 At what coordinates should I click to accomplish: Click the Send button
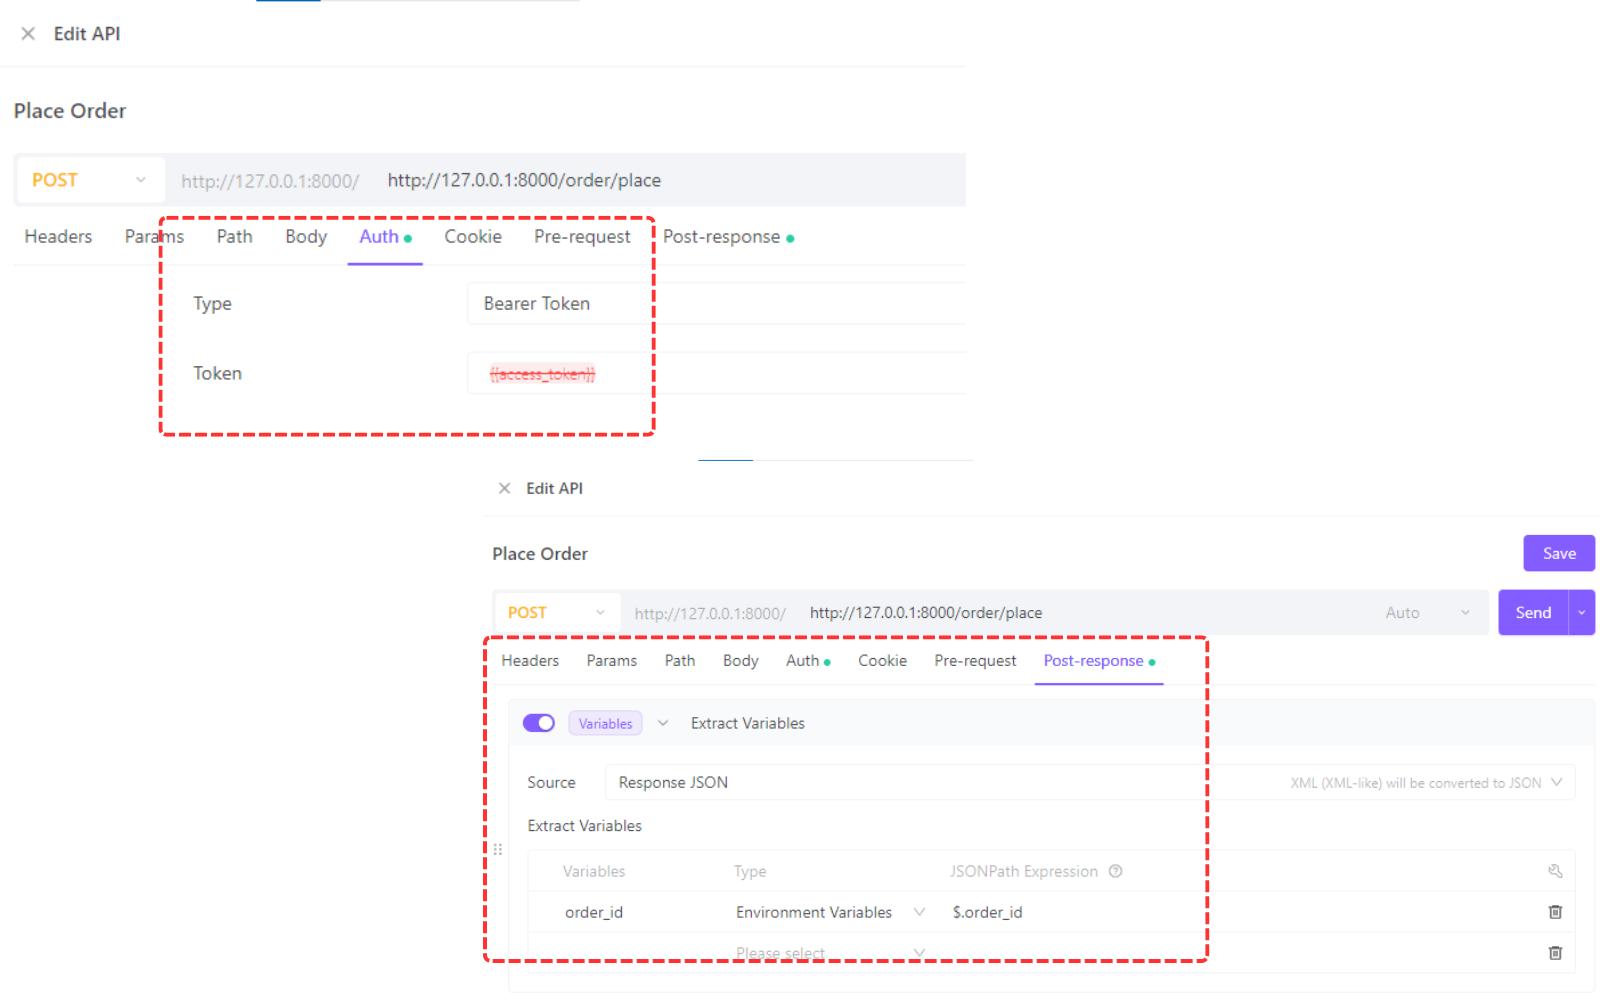point(1533,613)
